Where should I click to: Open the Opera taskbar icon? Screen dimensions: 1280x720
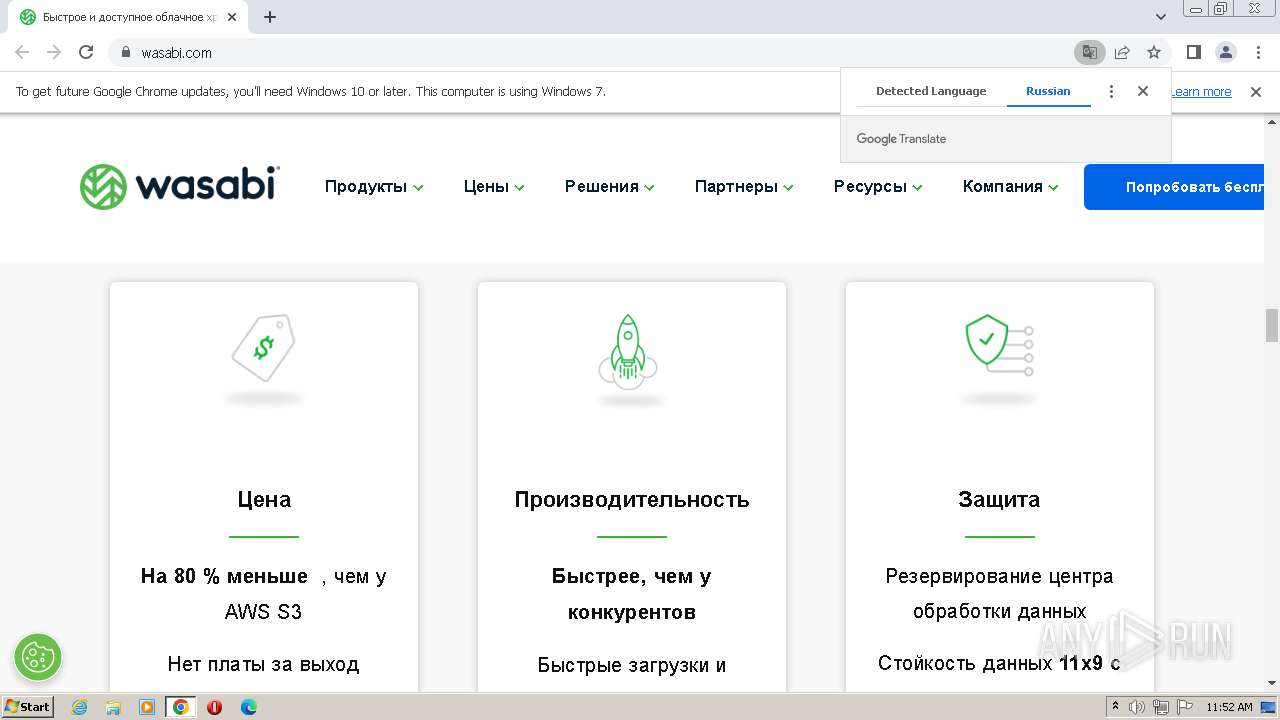click(215, 707)
